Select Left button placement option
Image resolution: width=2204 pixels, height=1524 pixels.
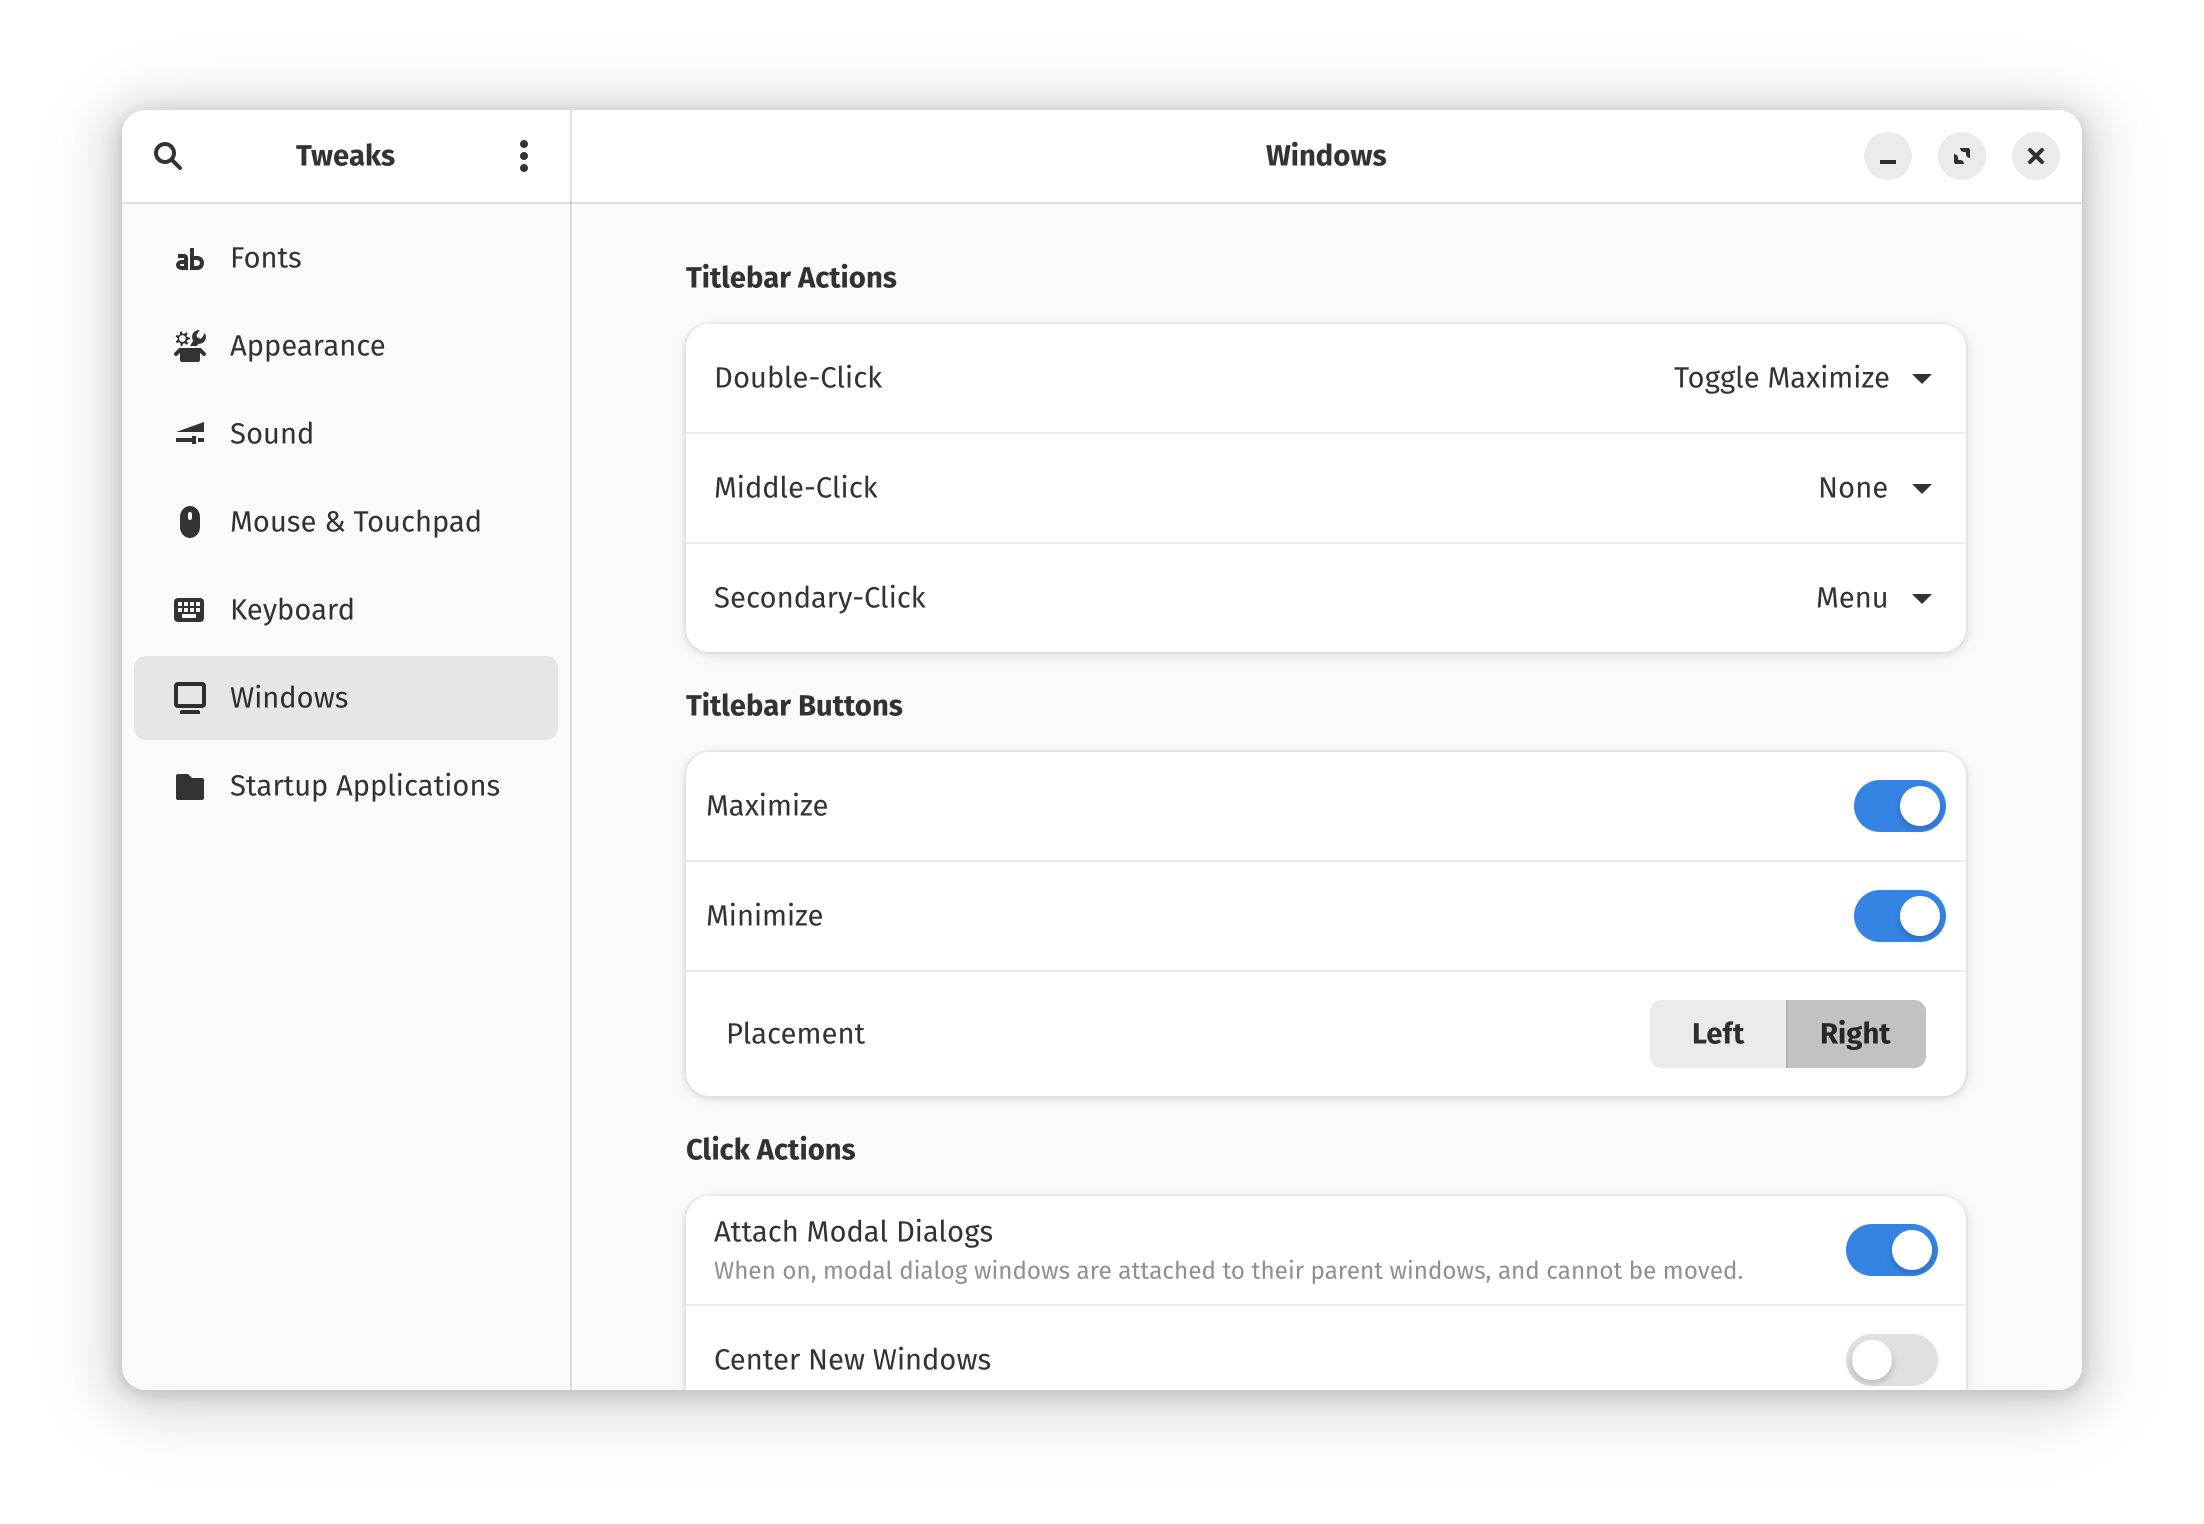click(1717, 1033)
